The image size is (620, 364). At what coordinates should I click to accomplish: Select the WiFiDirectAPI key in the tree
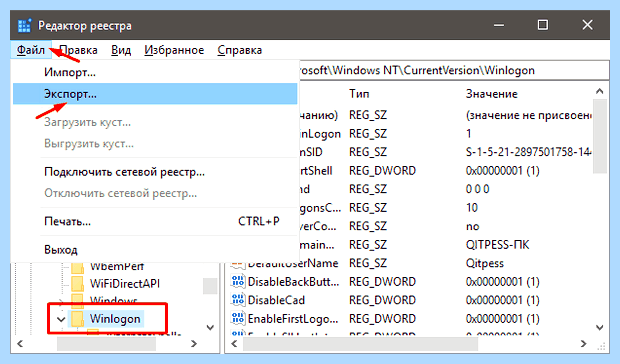(x=125, y=284)
